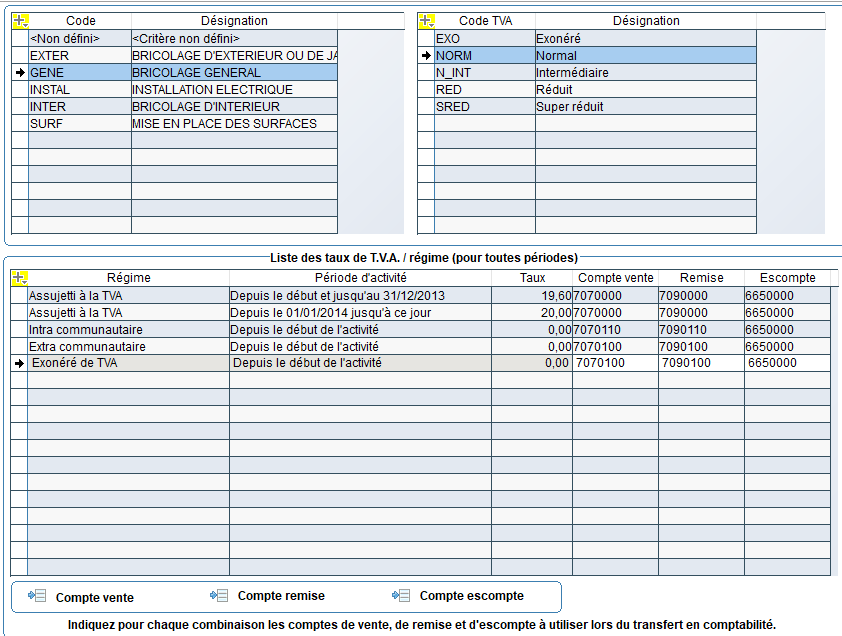Click the Exonéré designation cell

(x=646, y=39)
